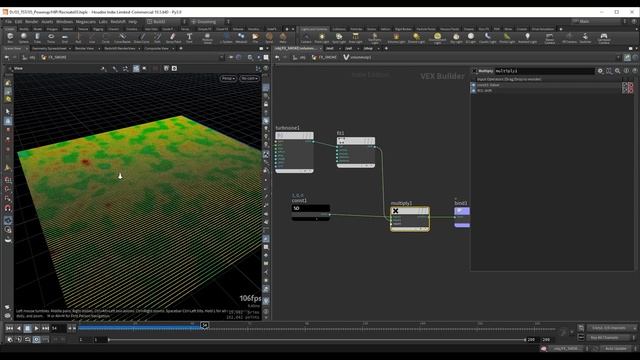
Task: Add an Ambient Light from the shelf
Action: click(x=527, y=38)
